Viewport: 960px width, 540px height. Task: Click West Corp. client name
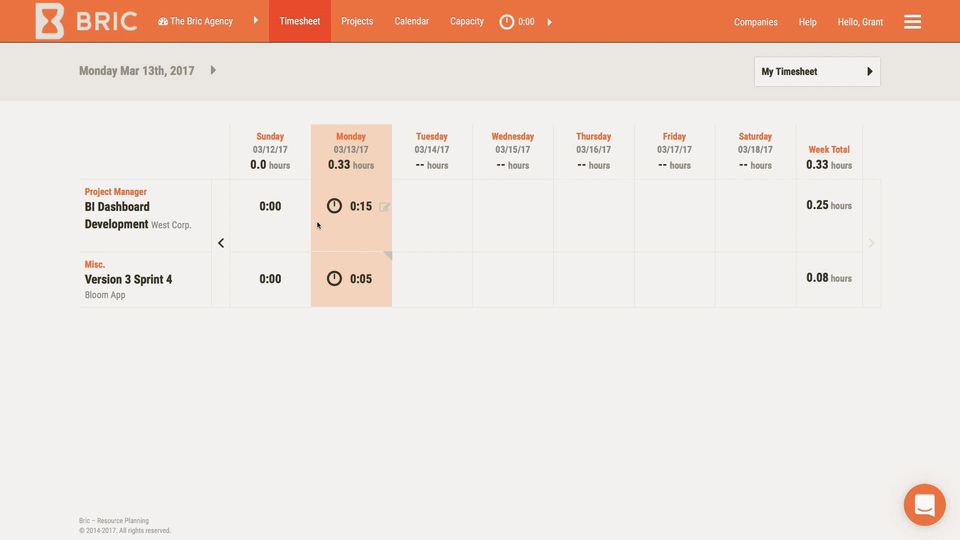pyautogui.click(x=171, y=225)
